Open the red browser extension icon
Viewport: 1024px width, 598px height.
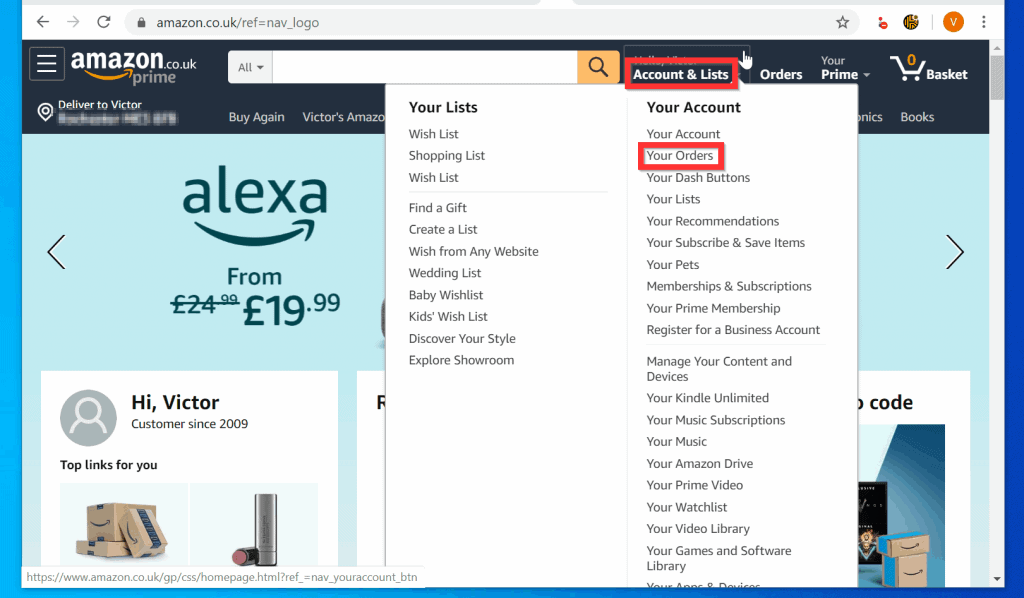tap(882, 23)
